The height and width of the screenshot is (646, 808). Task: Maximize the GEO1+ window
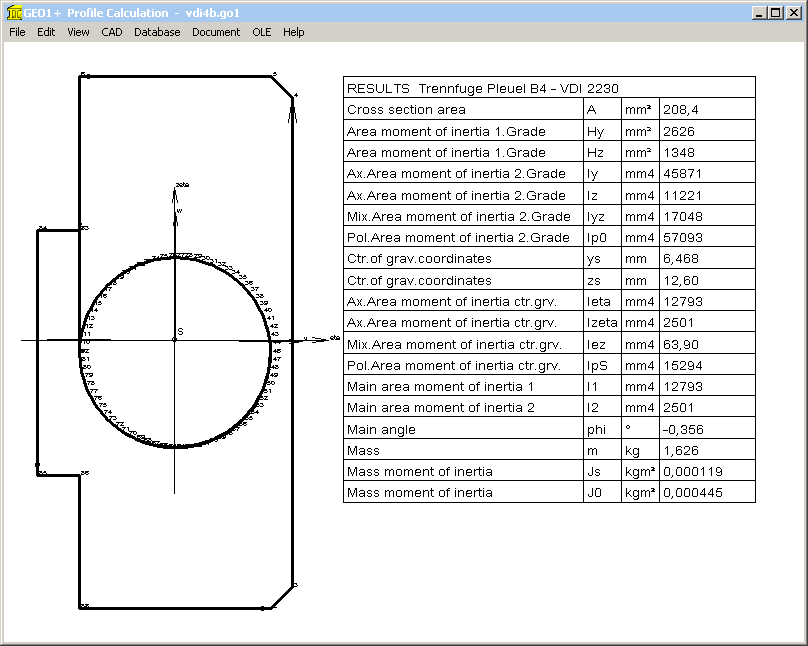(x=775, y=13)
